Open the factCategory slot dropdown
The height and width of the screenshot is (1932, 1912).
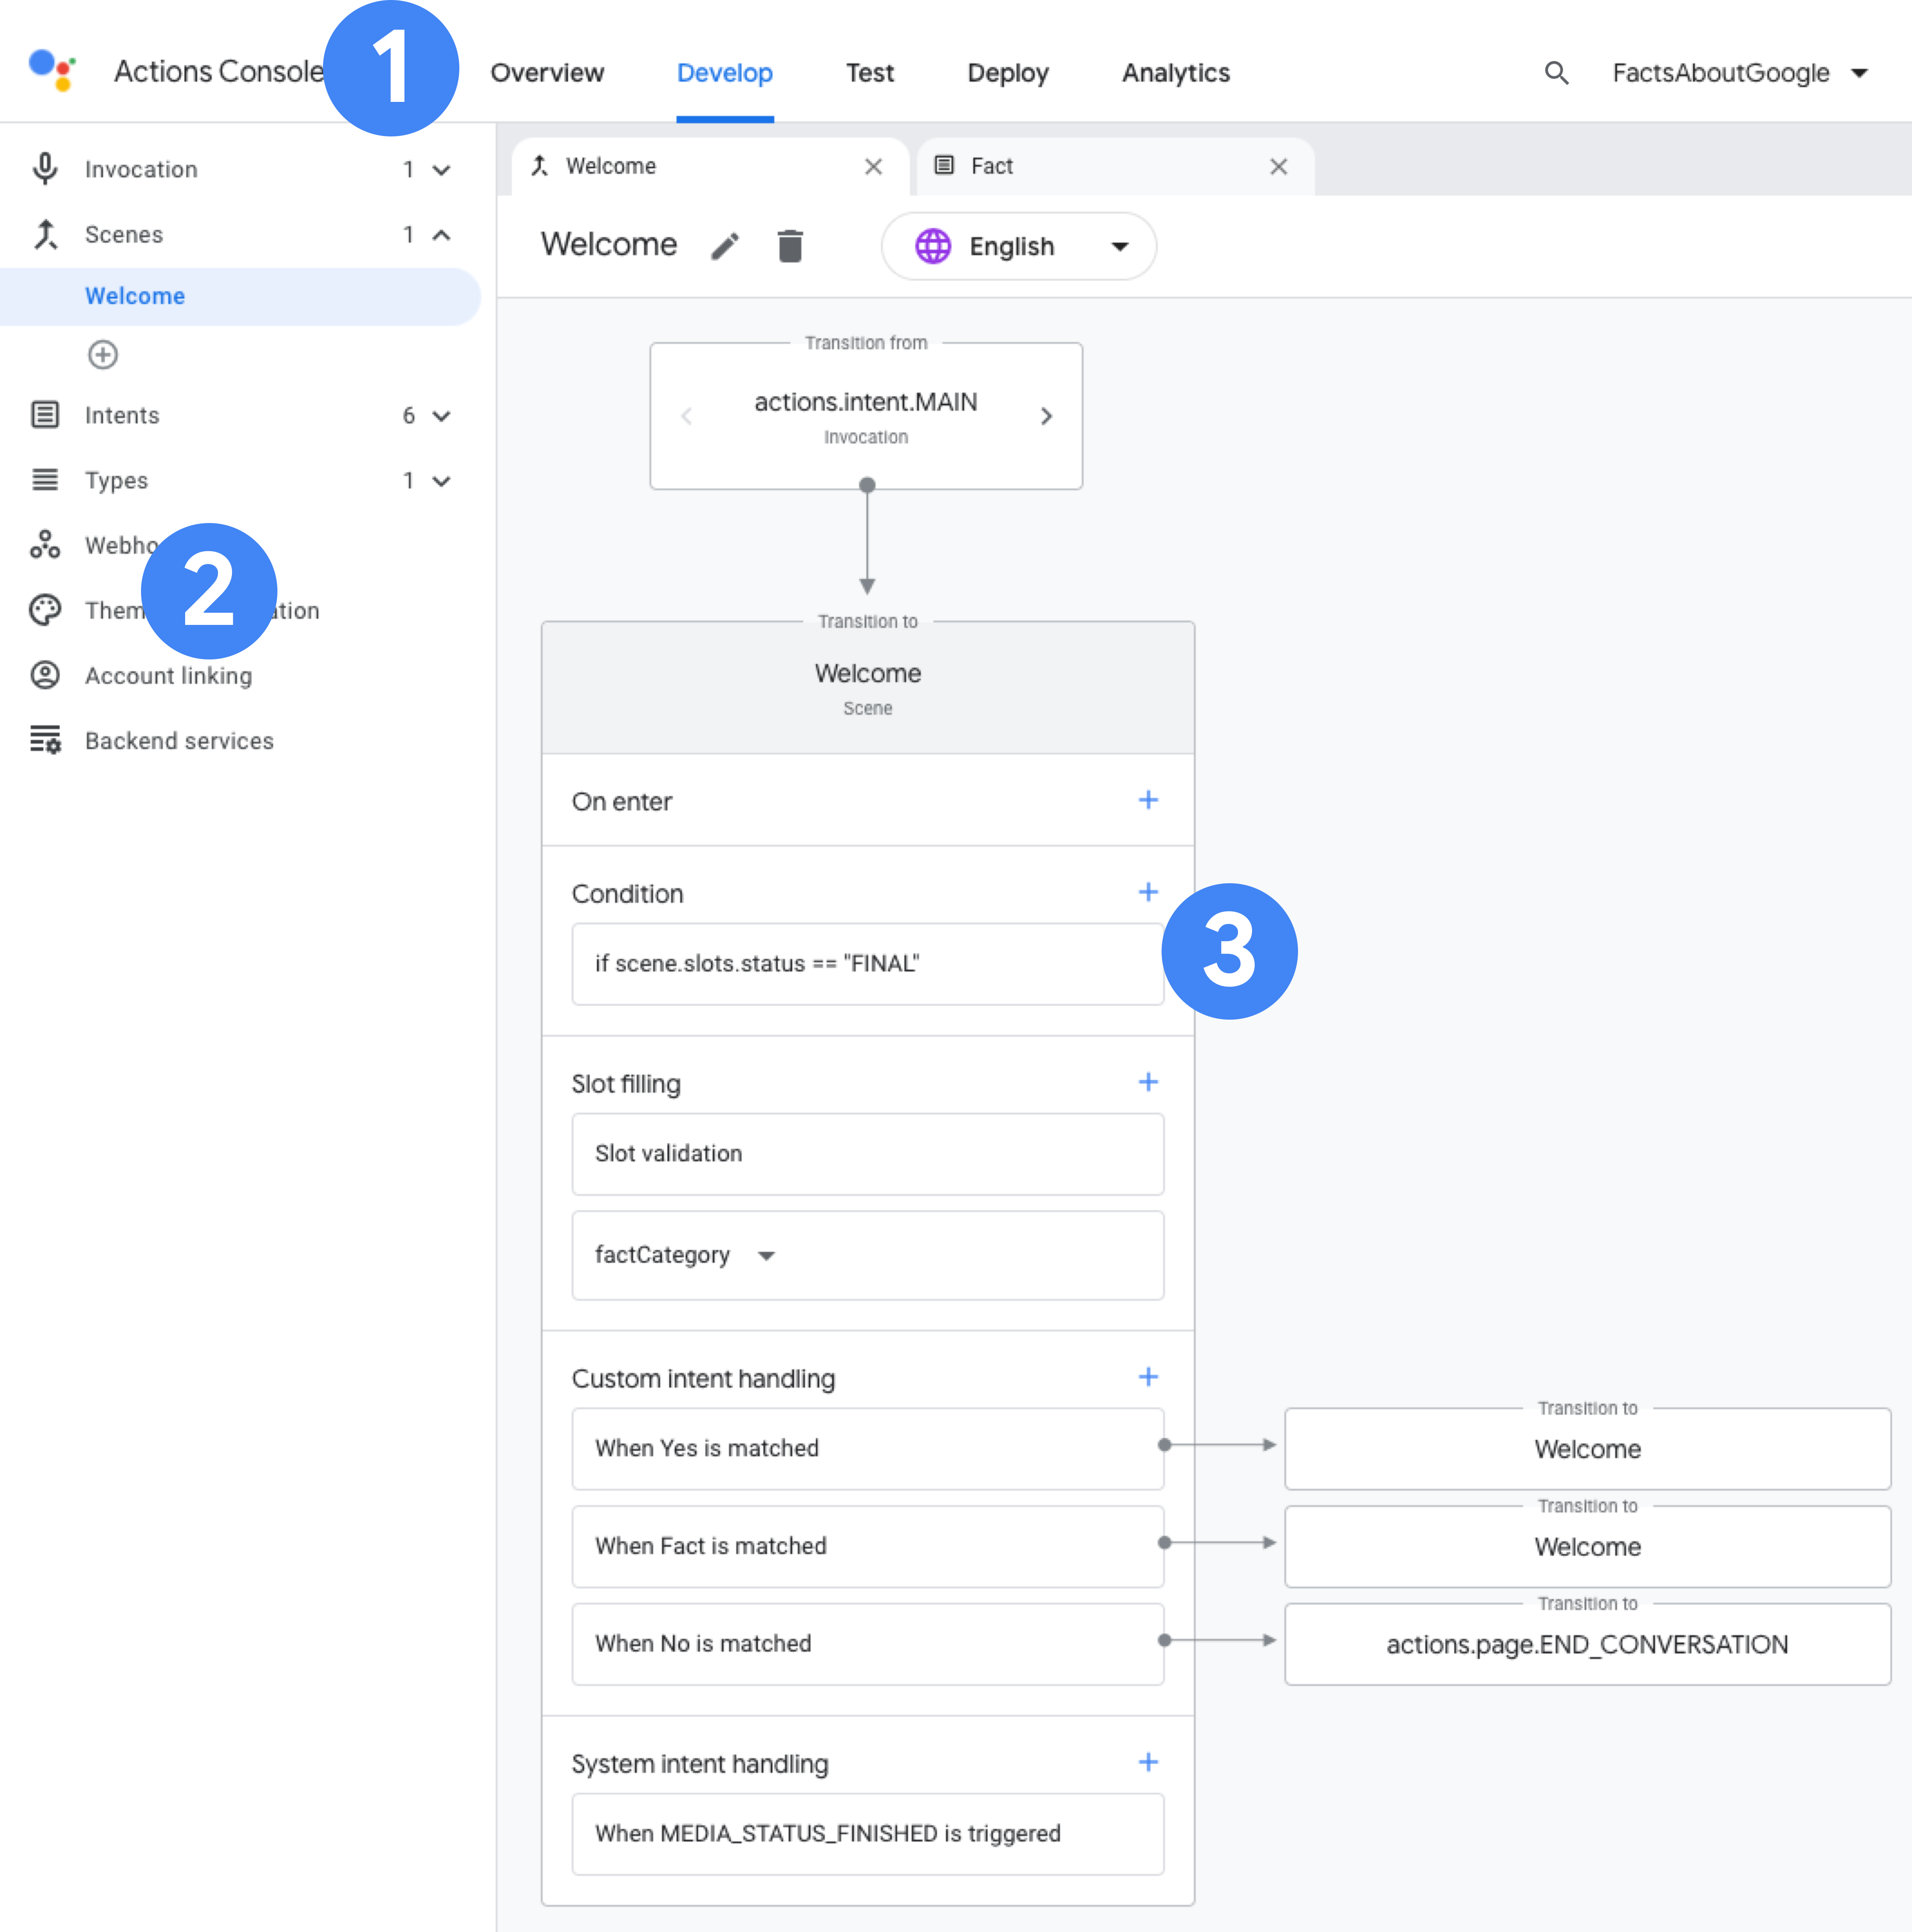(x=766, y=1256)
